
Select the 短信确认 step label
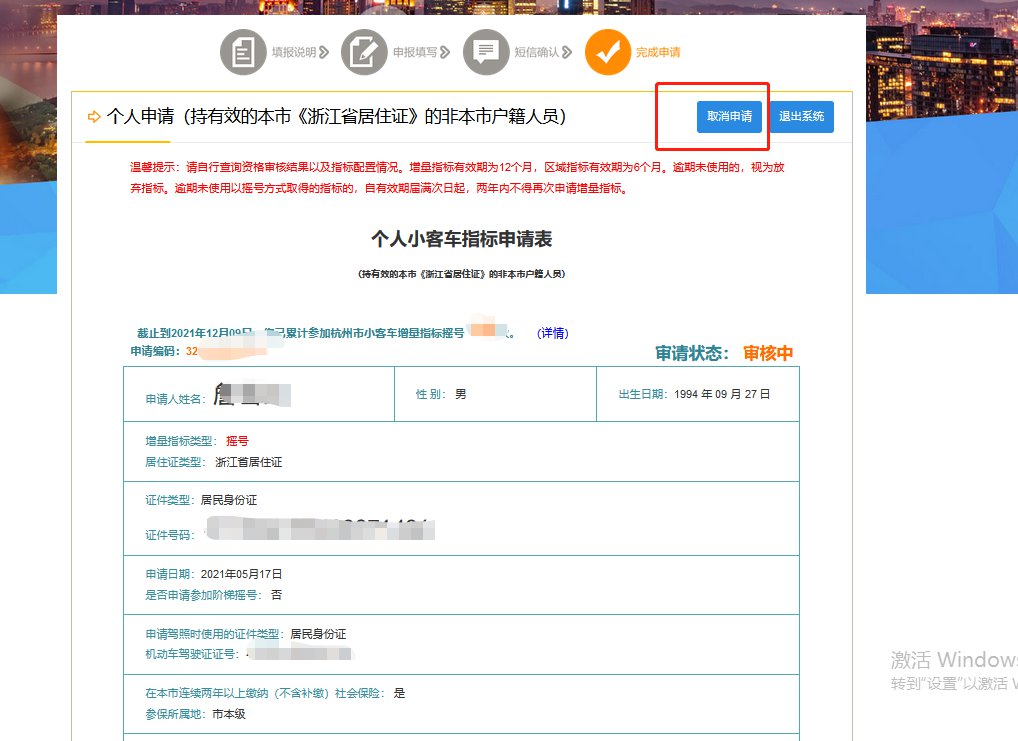(x=537, y=52)
